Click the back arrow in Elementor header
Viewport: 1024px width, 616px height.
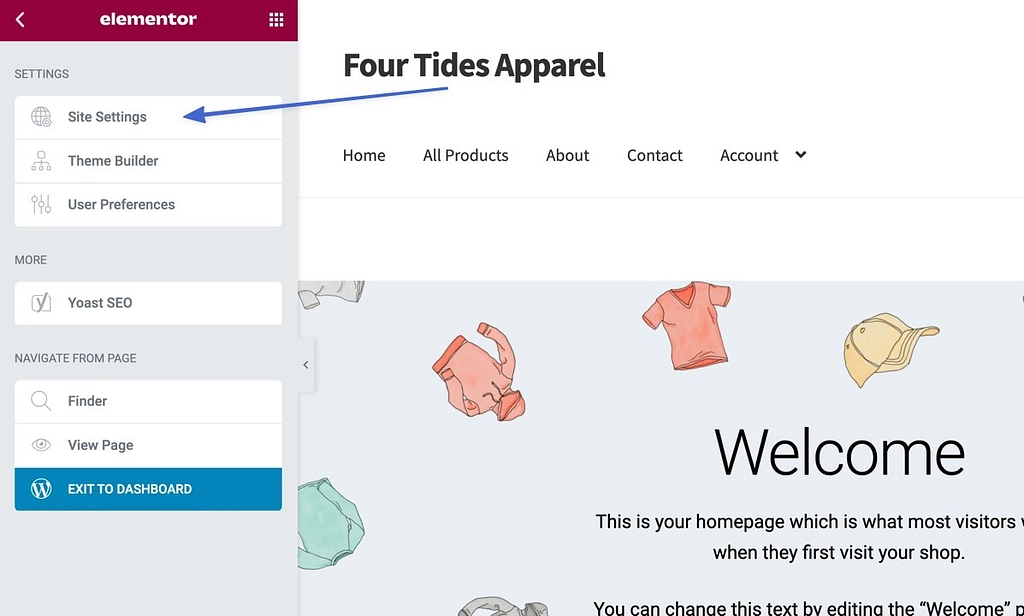click(x=20, y=20)
